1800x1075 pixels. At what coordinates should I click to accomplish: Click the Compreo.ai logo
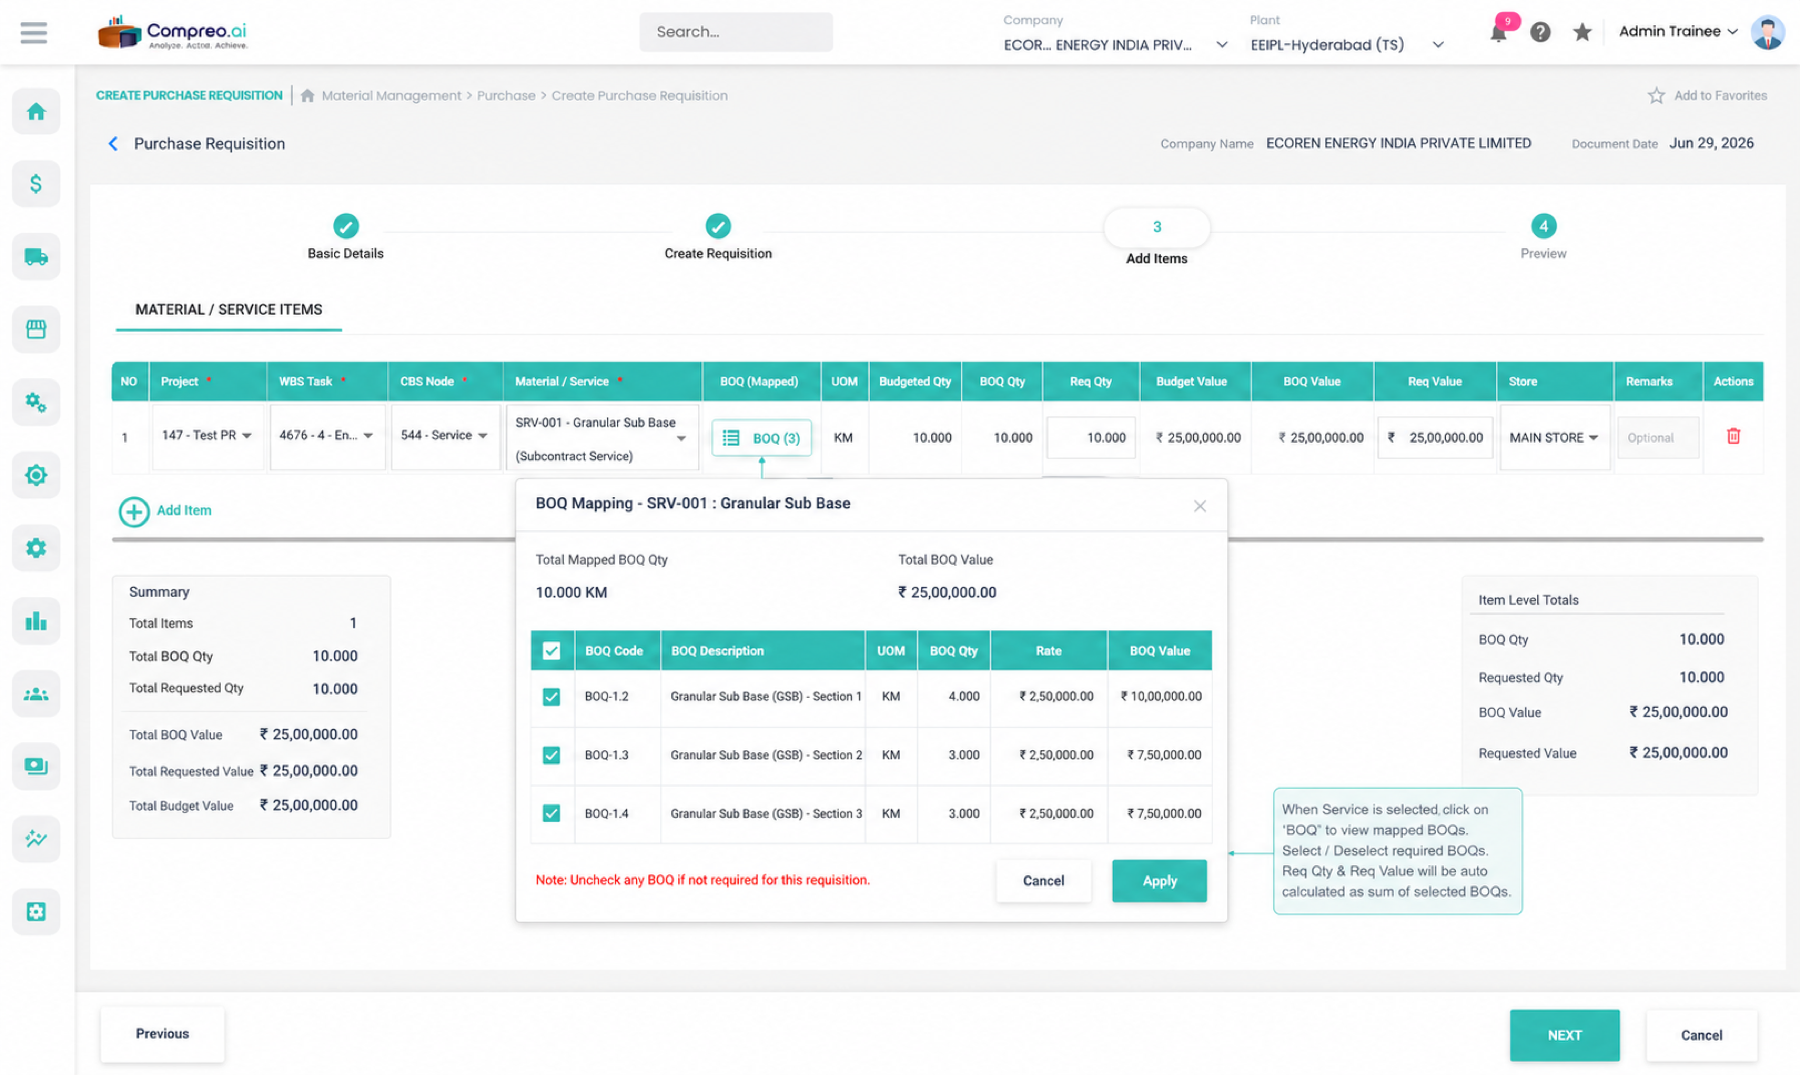174,32
